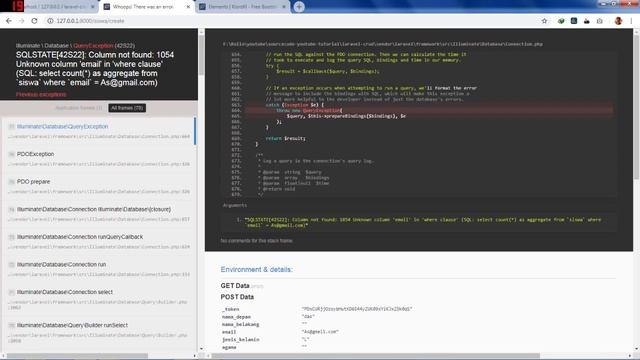Image resolution: width=640 pixels, height=360 pixels.
Task: Click the nama_belakang POST field name
Action: pyautogui.click(x=240, y=324)
